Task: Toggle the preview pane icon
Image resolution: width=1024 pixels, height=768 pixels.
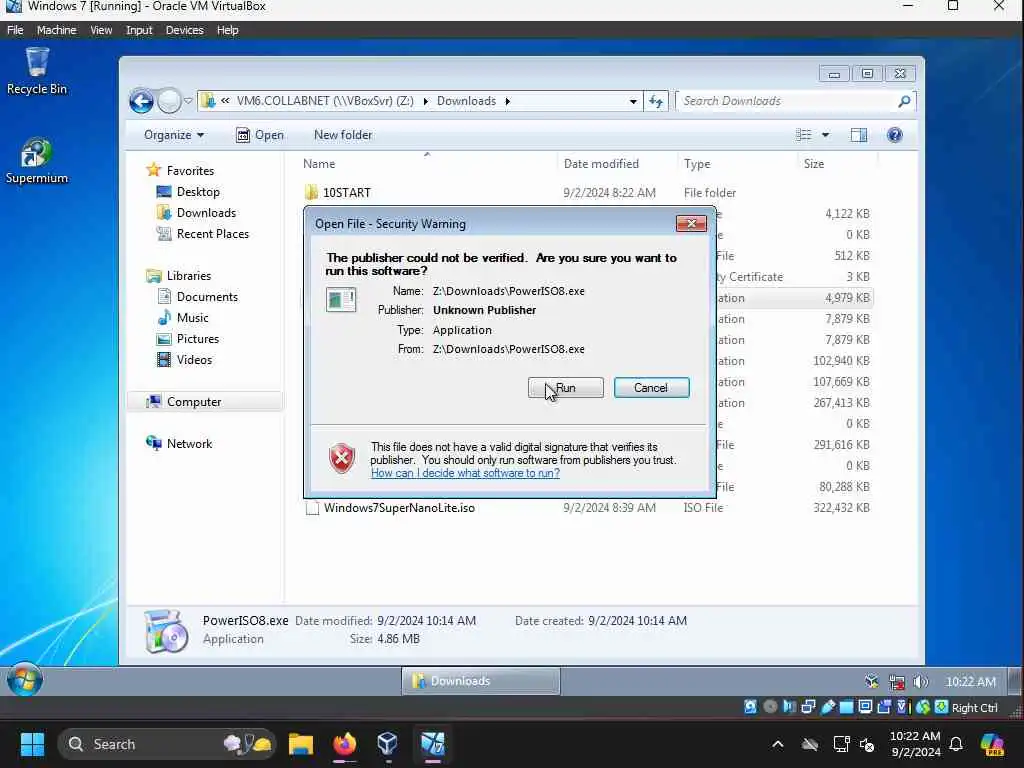Action: coord(859,135)
